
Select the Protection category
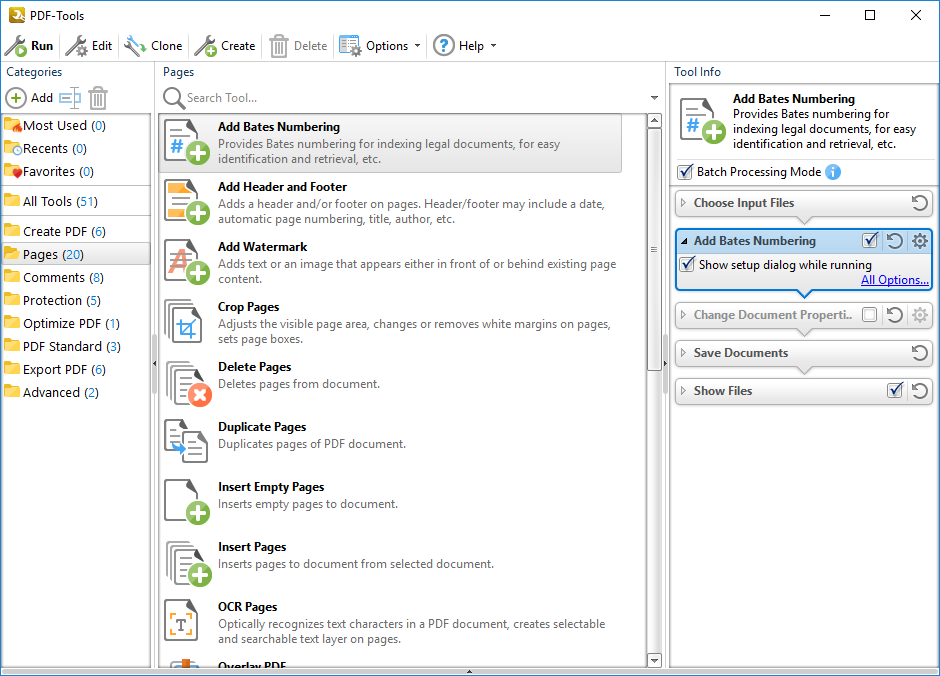(x=52, y=300)
